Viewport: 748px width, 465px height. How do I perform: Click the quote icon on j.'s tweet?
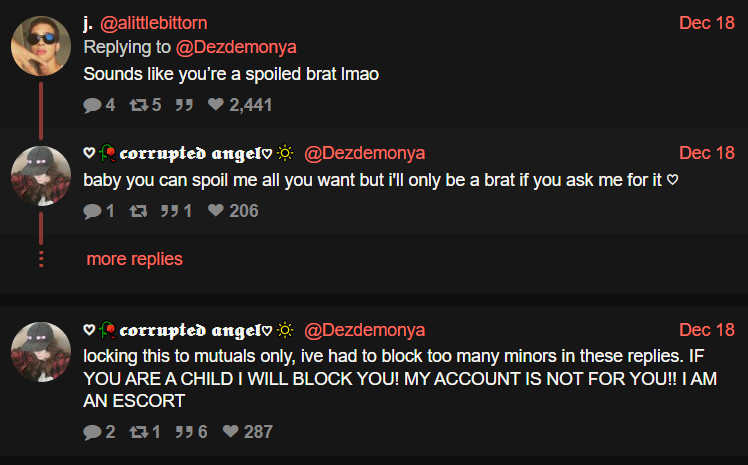(x=184, y=104)
